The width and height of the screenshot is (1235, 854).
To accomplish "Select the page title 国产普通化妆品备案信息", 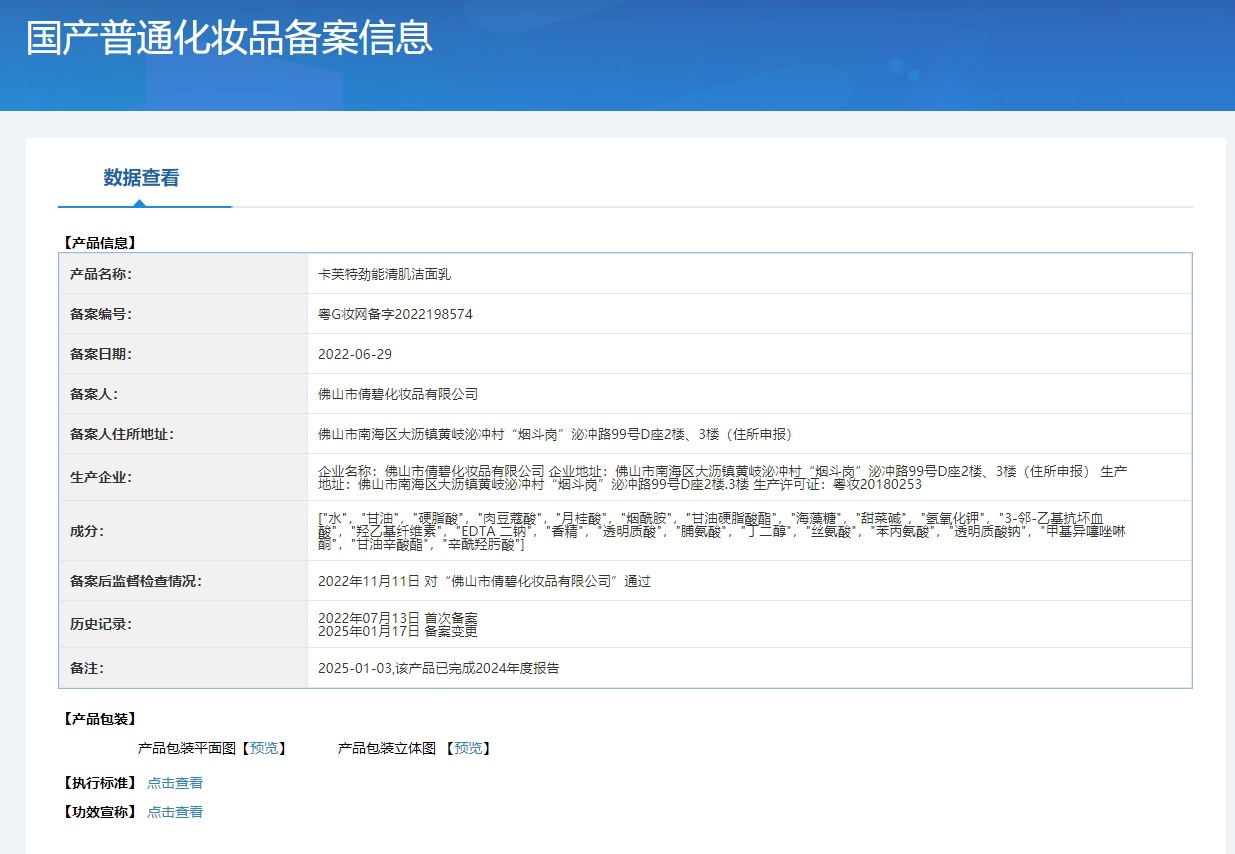I will [229, 38].
